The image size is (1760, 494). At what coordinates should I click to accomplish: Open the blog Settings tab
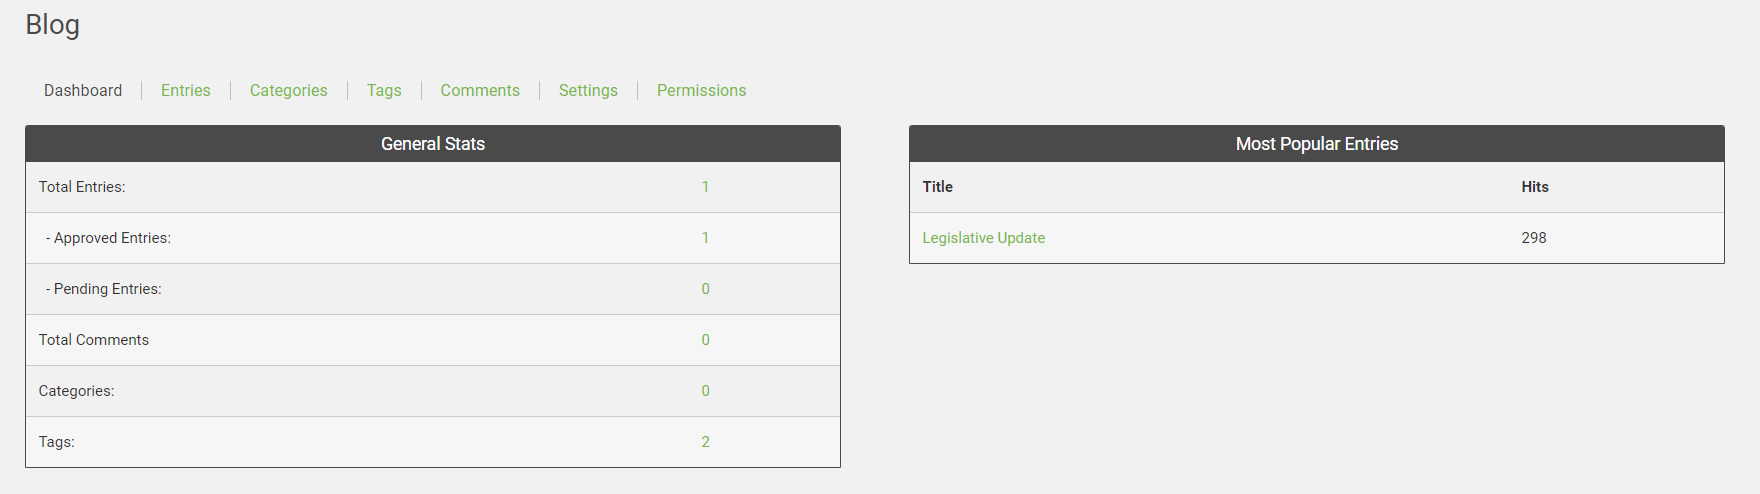(x=588, y=90)
